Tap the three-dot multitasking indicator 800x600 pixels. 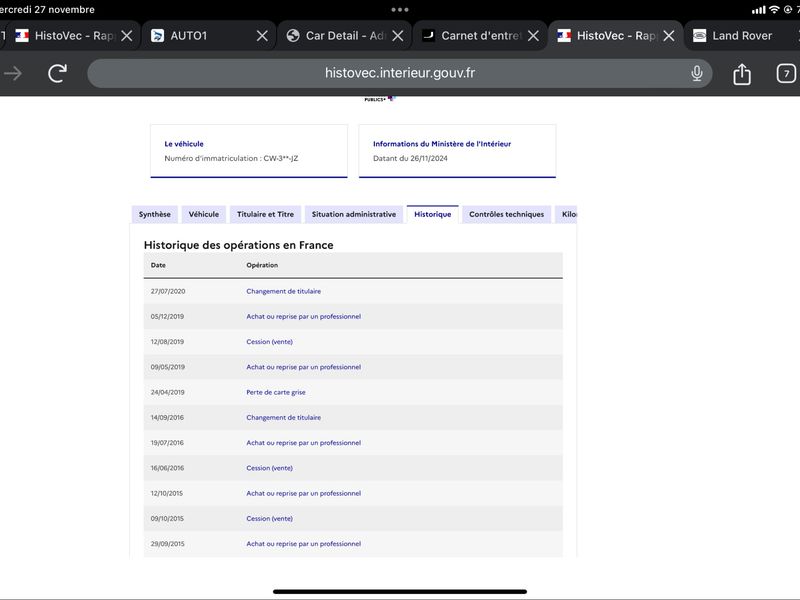click(400, 10)
